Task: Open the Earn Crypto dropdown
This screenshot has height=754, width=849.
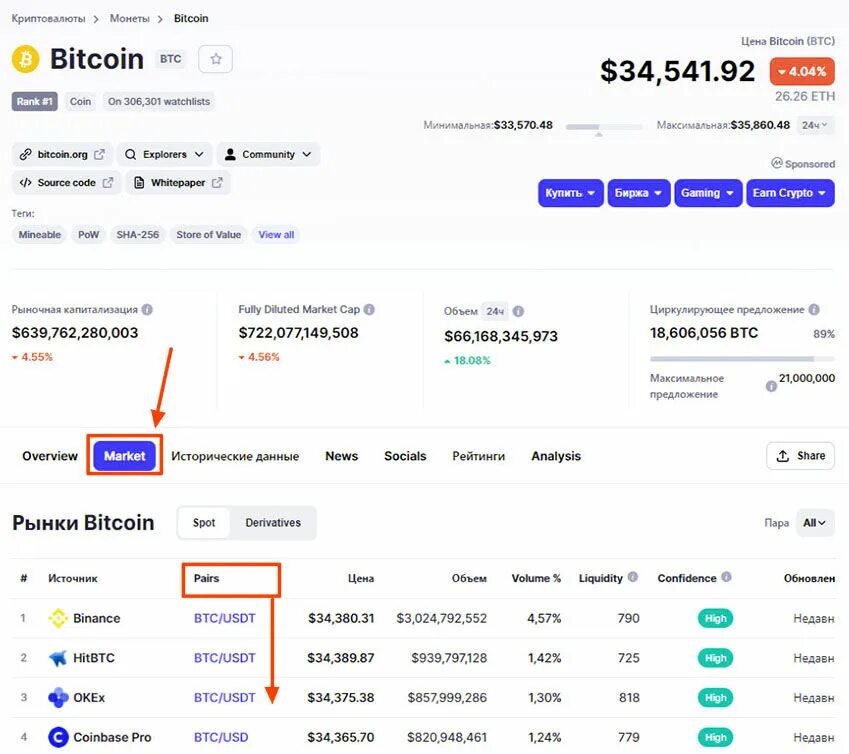Action: (790, 193)
